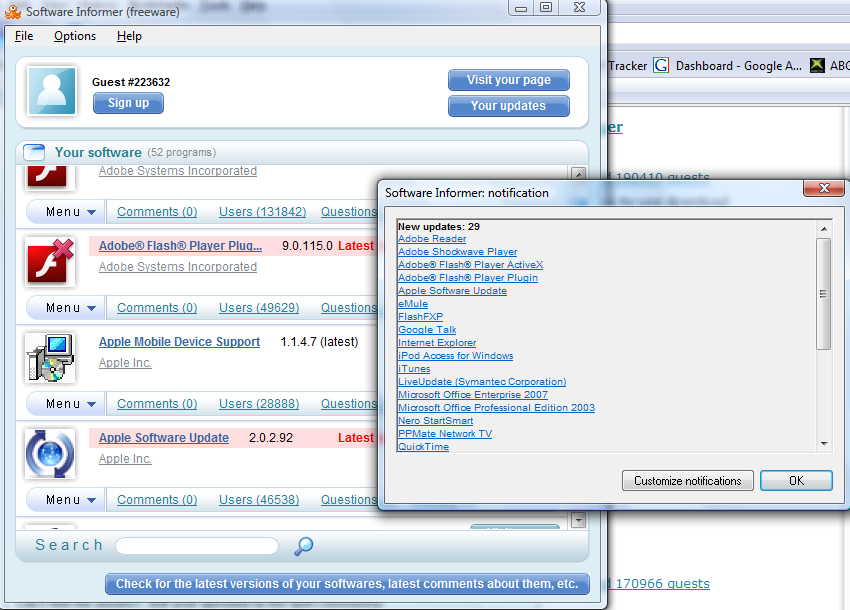The height and width of the screenshot is (610, 850).
Task: Open eMule update link
Action: [413, 304]
